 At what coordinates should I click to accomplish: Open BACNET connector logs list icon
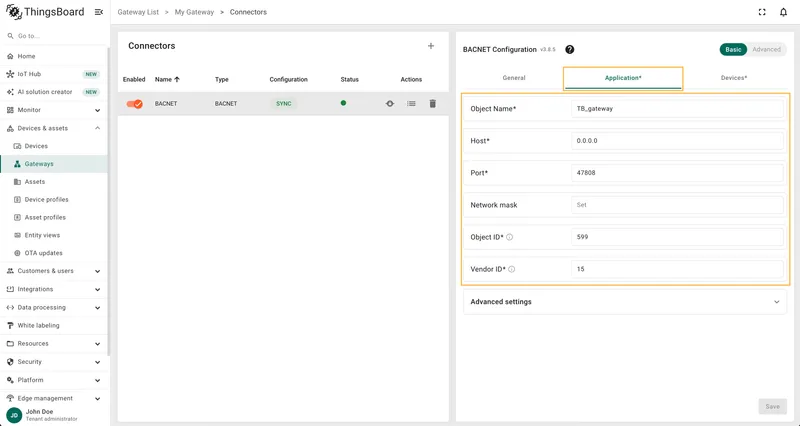(x=411, y=104)
